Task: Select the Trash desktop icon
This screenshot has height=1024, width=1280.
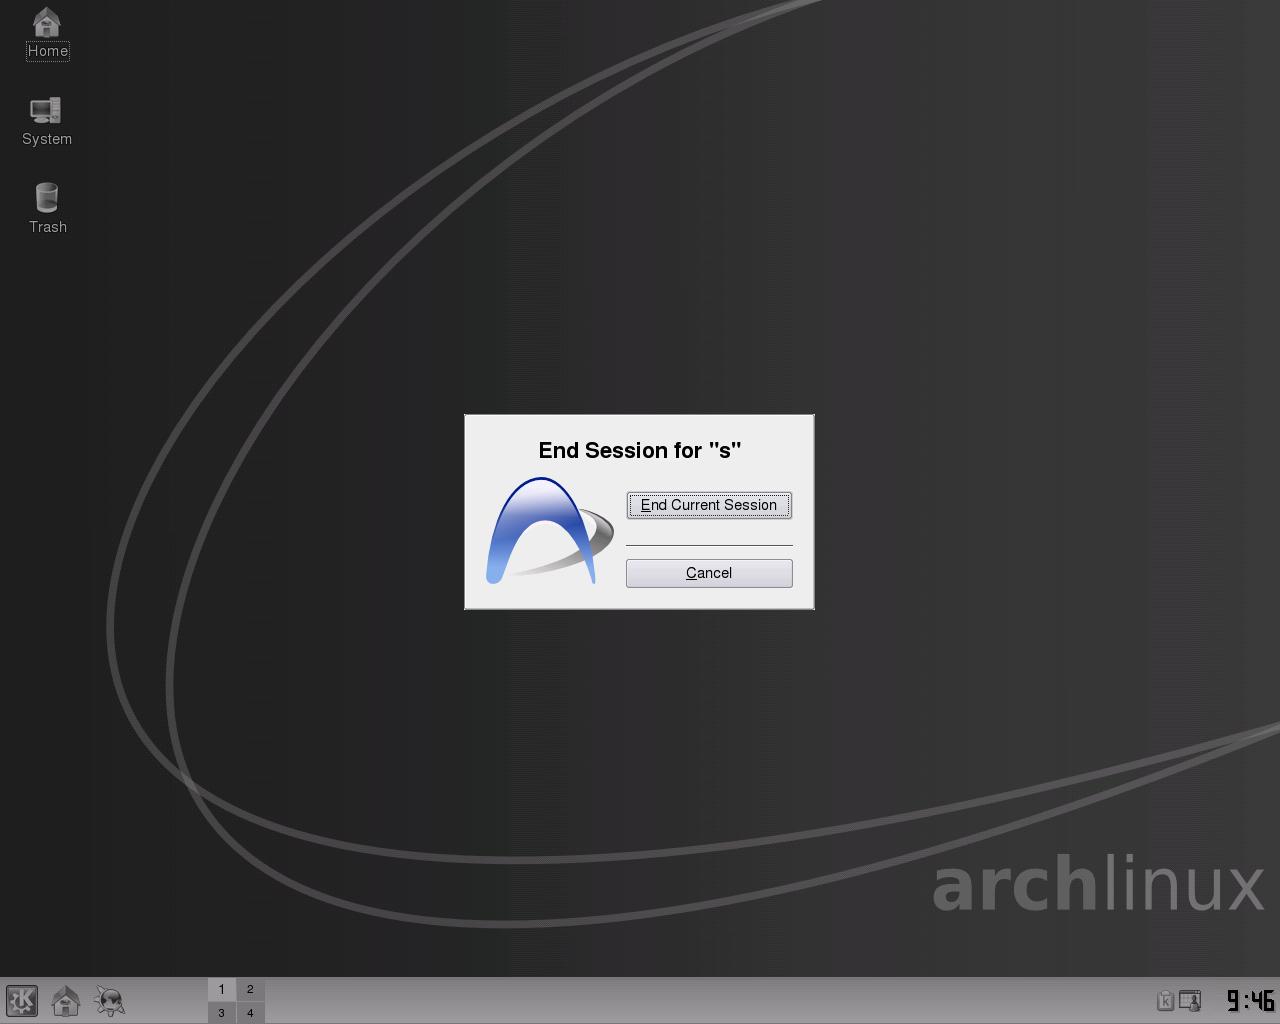Action: pyautogui.click(x=47, y=209)
